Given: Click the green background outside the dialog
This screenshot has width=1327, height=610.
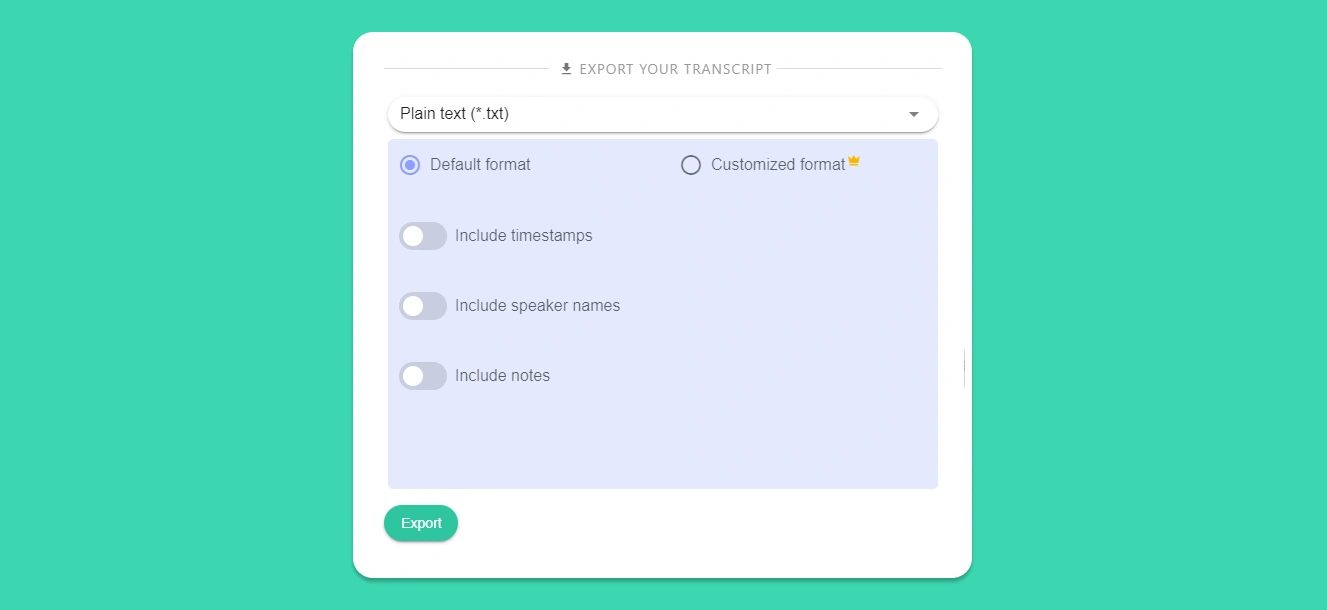Looking at the screenshot, I should [170, 300].
